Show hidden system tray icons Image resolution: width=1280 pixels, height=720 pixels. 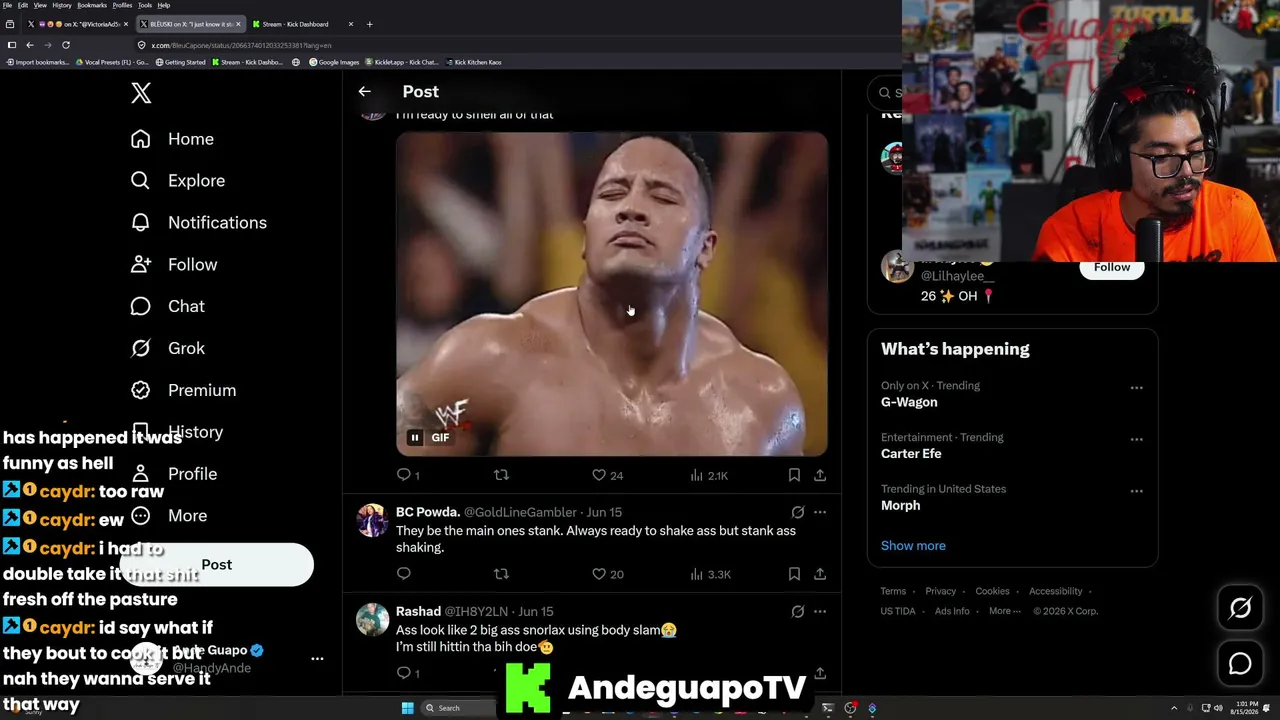point(1174,708)
